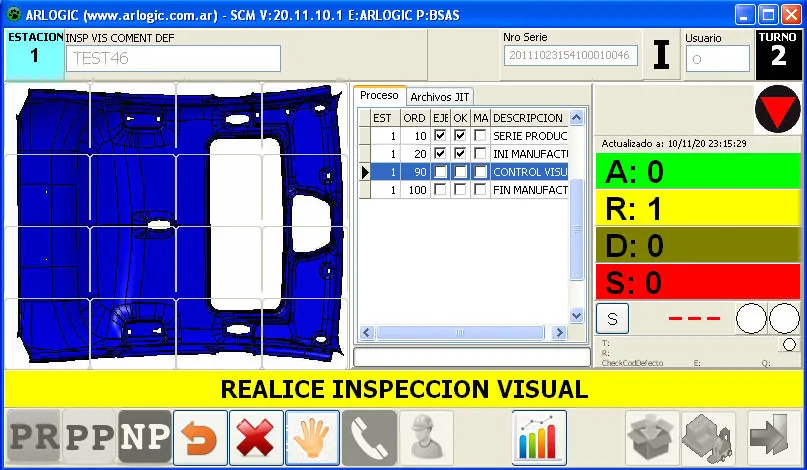Click the current row pointer arrow
Screen dimensions: 807x470
pyautogui.click(x=365, y=172)
